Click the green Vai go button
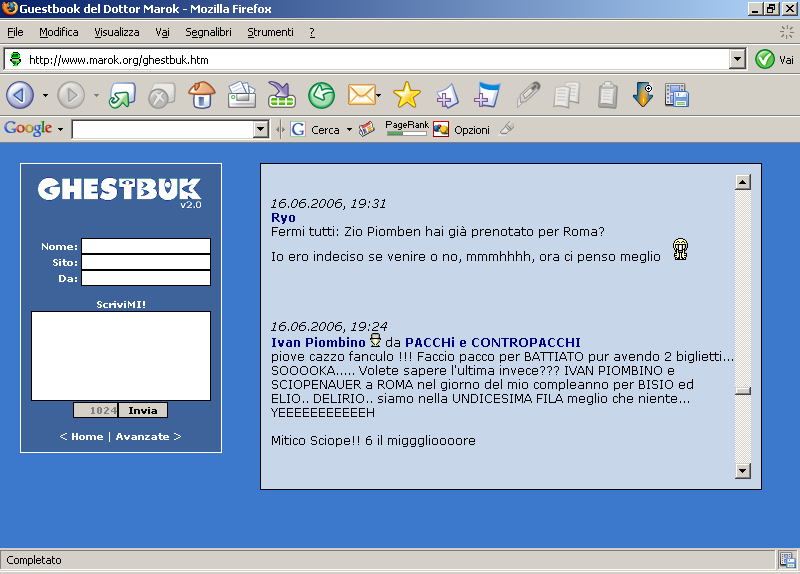 coord(765,59)
